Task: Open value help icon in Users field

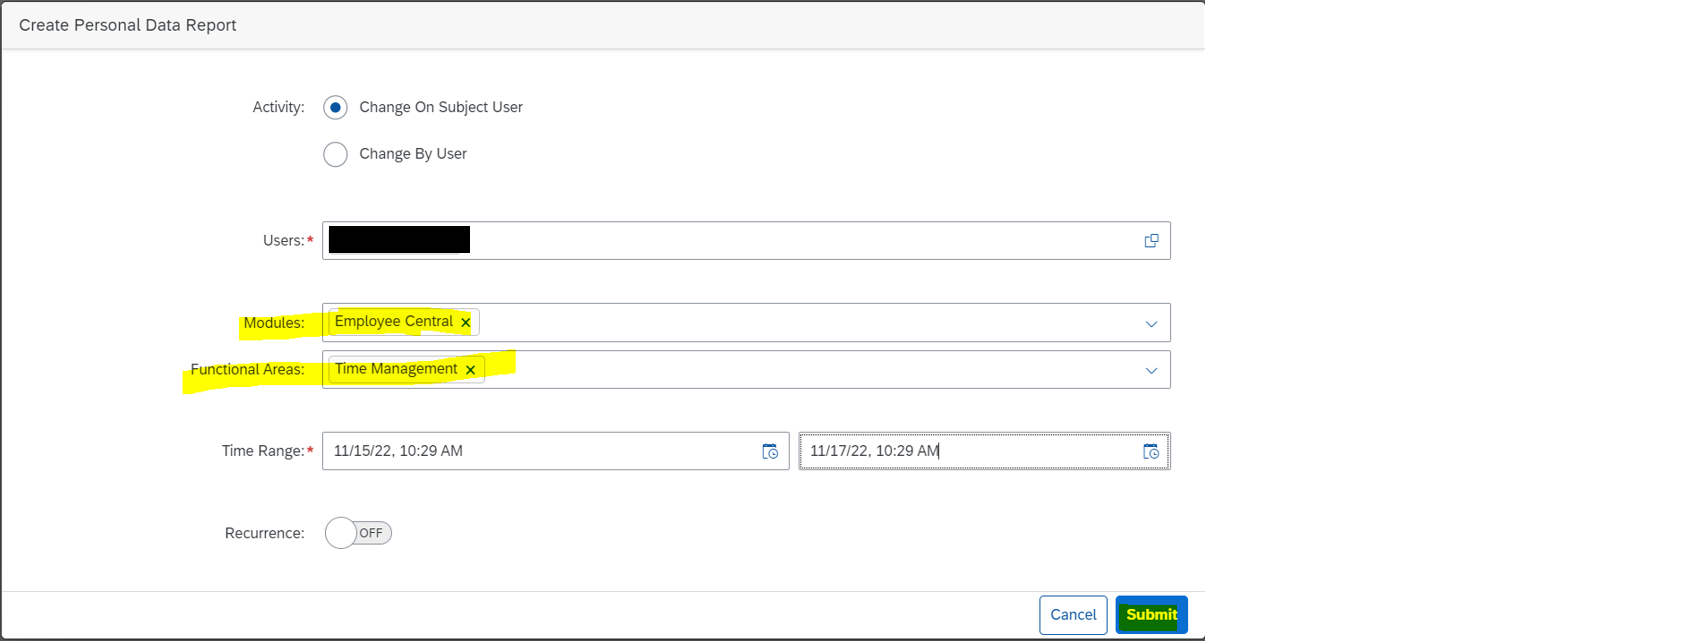Action: (x=1151, y=241)
